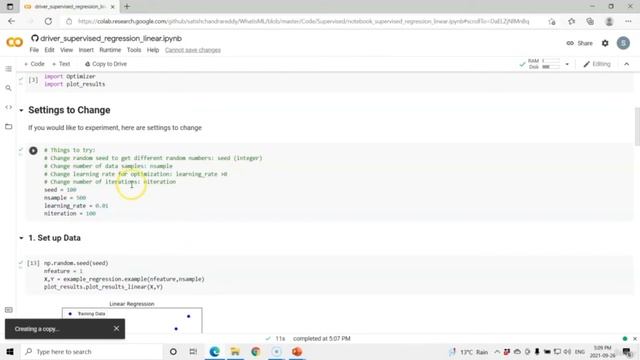Viewport: 640px width, 360px height.
Task: Click the line seed = 100
Action: coord(60,190)
